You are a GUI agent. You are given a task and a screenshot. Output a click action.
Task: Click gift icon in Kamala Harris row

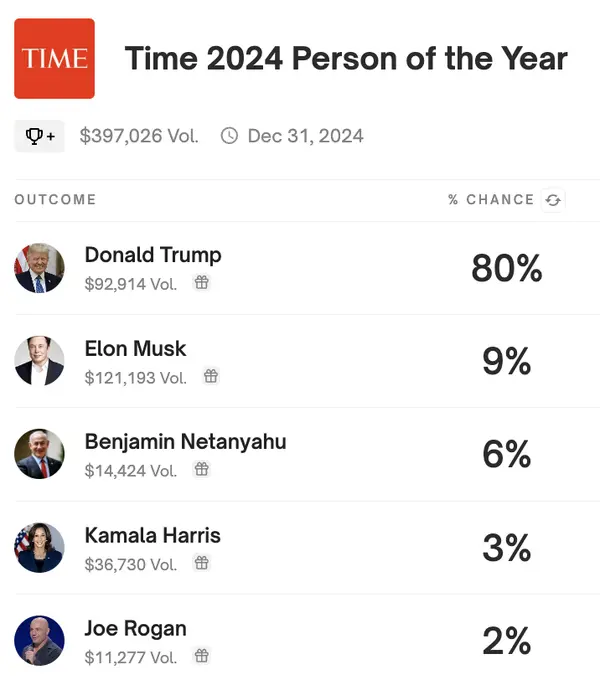click(x=201, y=563)
